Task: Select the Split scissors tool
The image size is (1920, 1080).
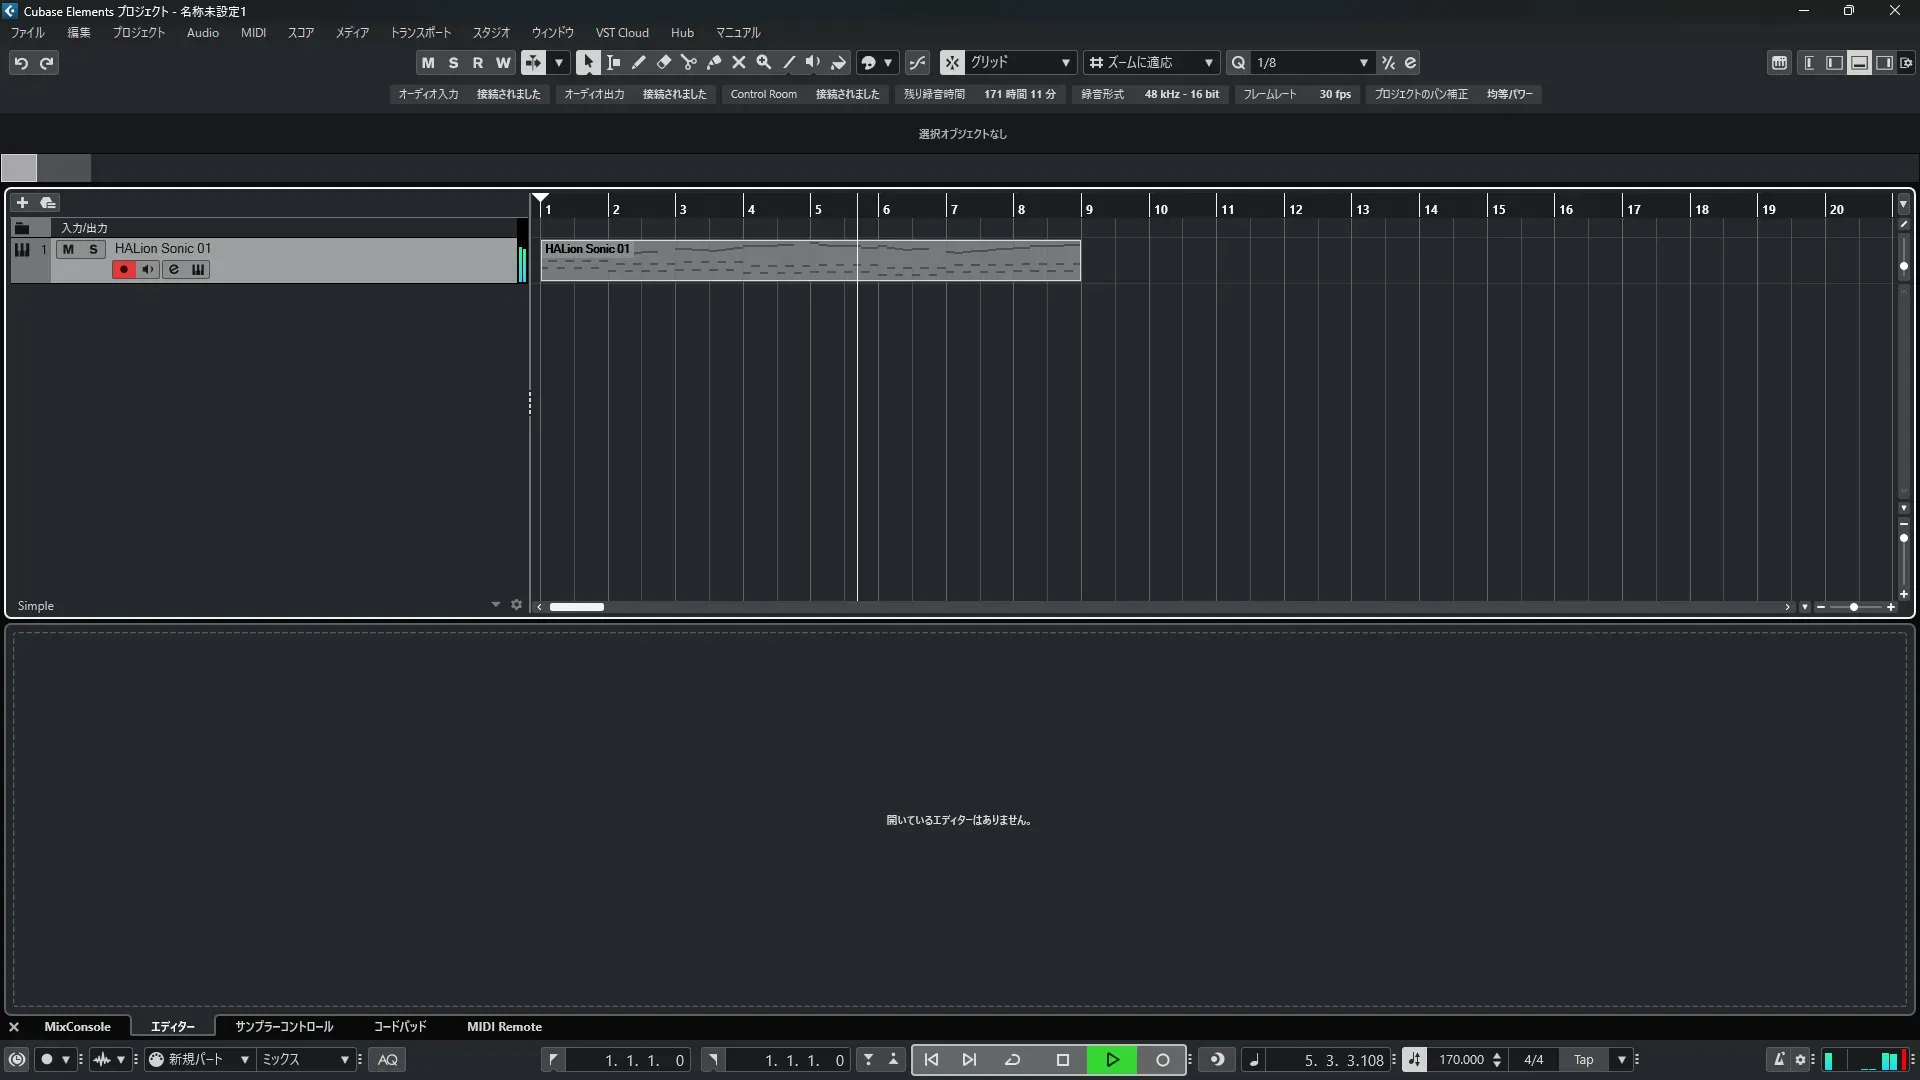Action: tap(688, 62)
